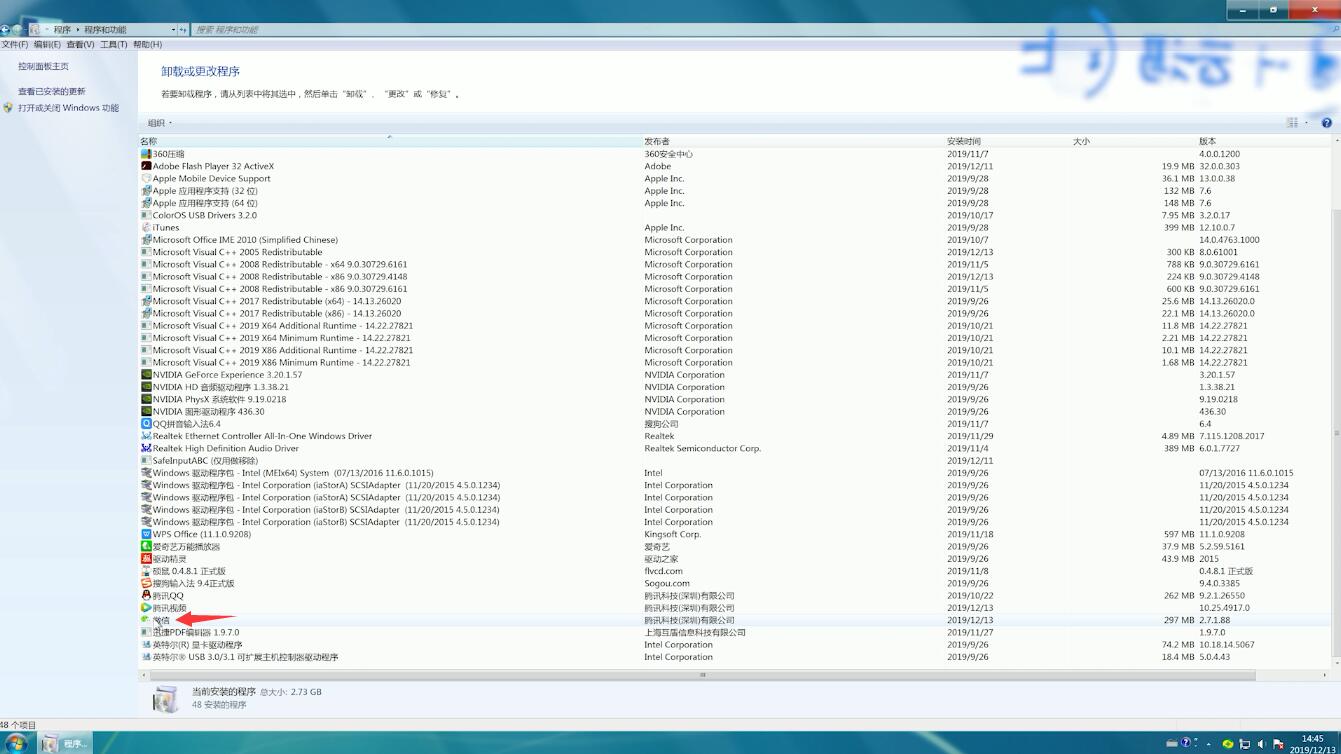Click the refresh button beside address bar
This screenshot has height=754, width=1341.
click(184, 30)
